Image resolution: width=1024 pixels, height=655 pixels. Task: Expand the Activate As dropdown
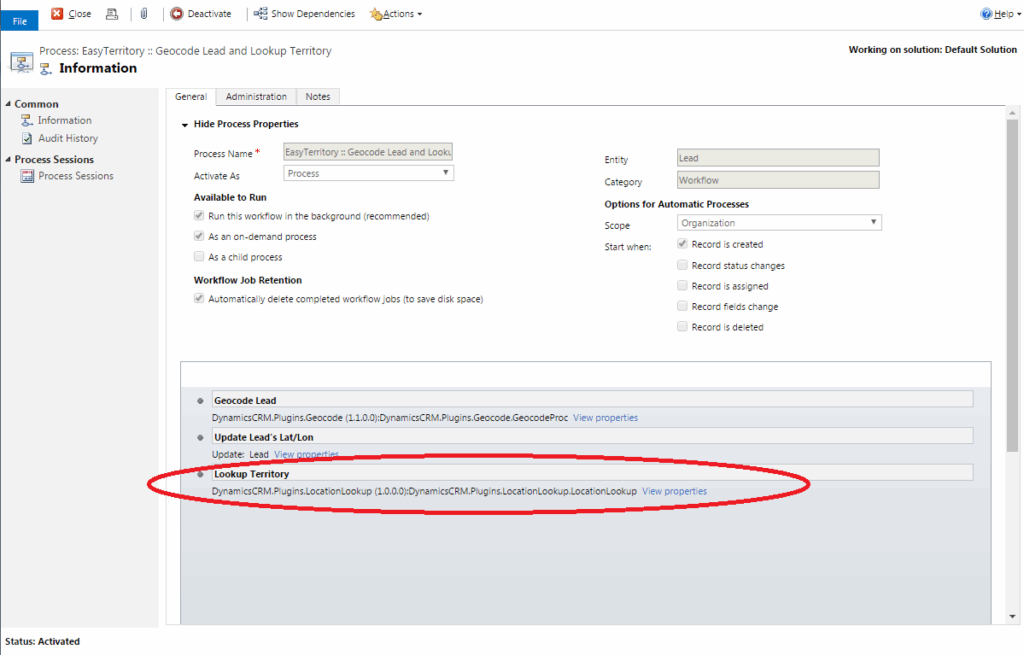point(368,173)
